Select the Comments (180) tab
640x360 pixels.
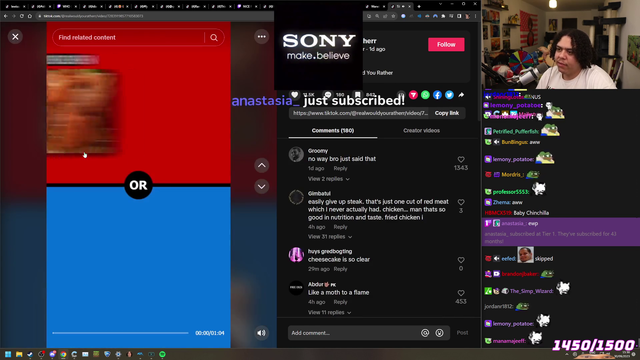click(x=333, y=131)
